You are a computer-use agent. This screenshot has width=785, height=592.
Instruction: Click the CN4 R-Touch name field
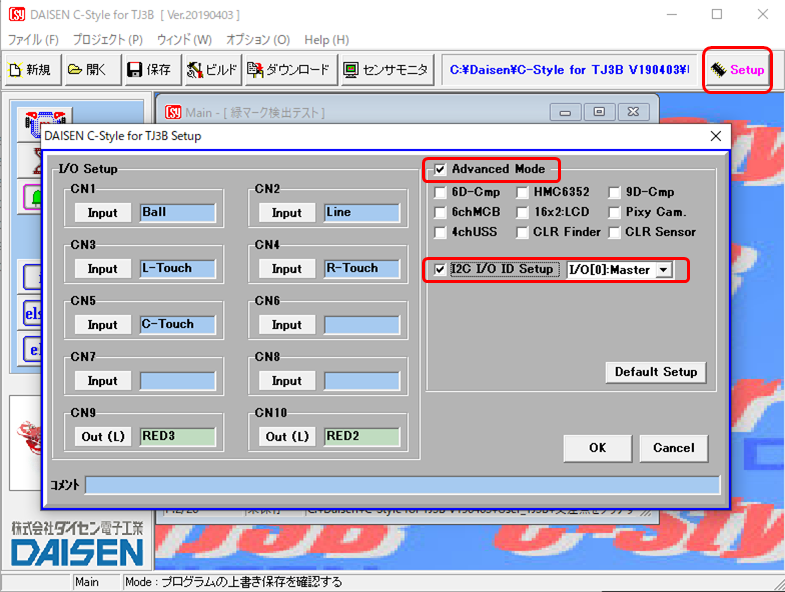(x=362, y=269)
